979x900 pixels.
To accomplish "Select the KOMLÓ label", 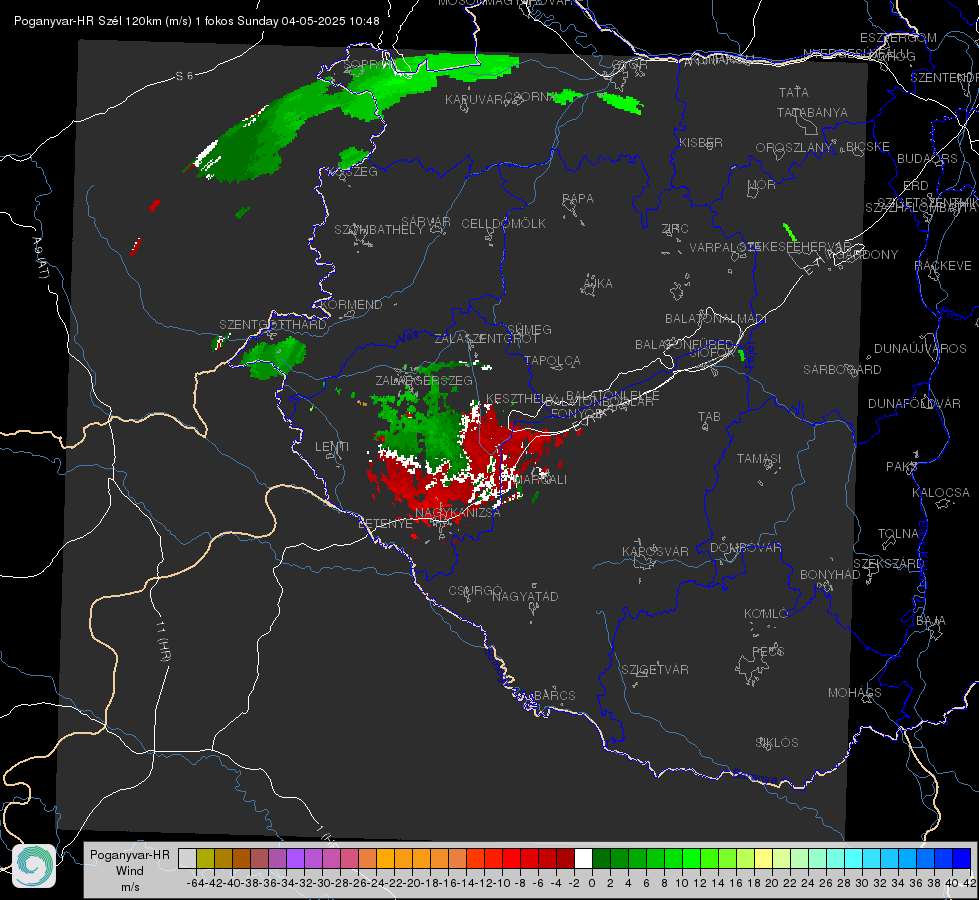I will click(766, 614).
